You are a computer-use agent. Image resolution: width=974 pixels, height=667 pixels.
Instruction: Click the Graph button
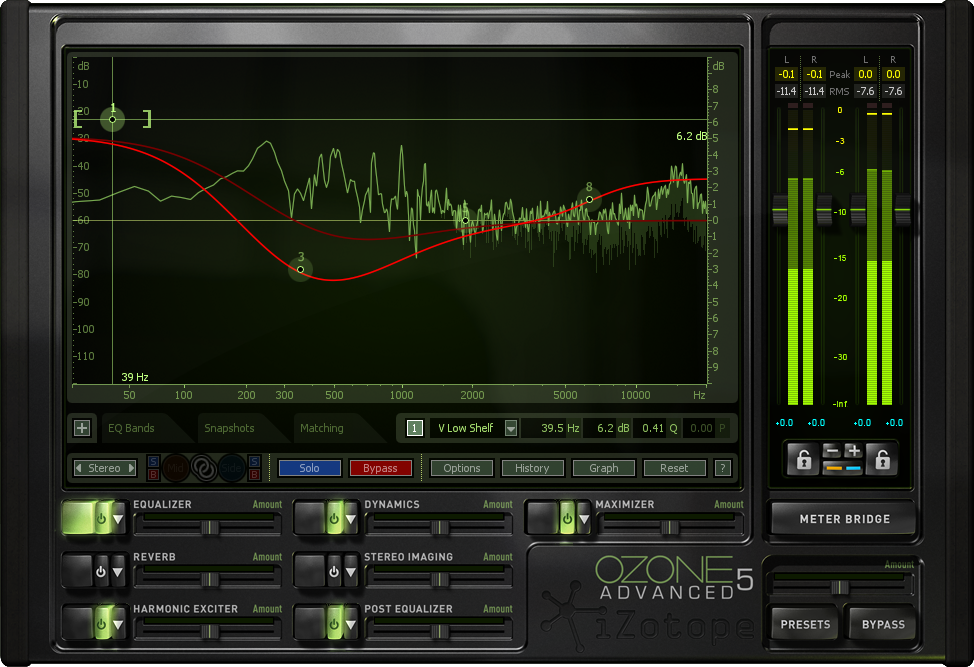point(604,468)
